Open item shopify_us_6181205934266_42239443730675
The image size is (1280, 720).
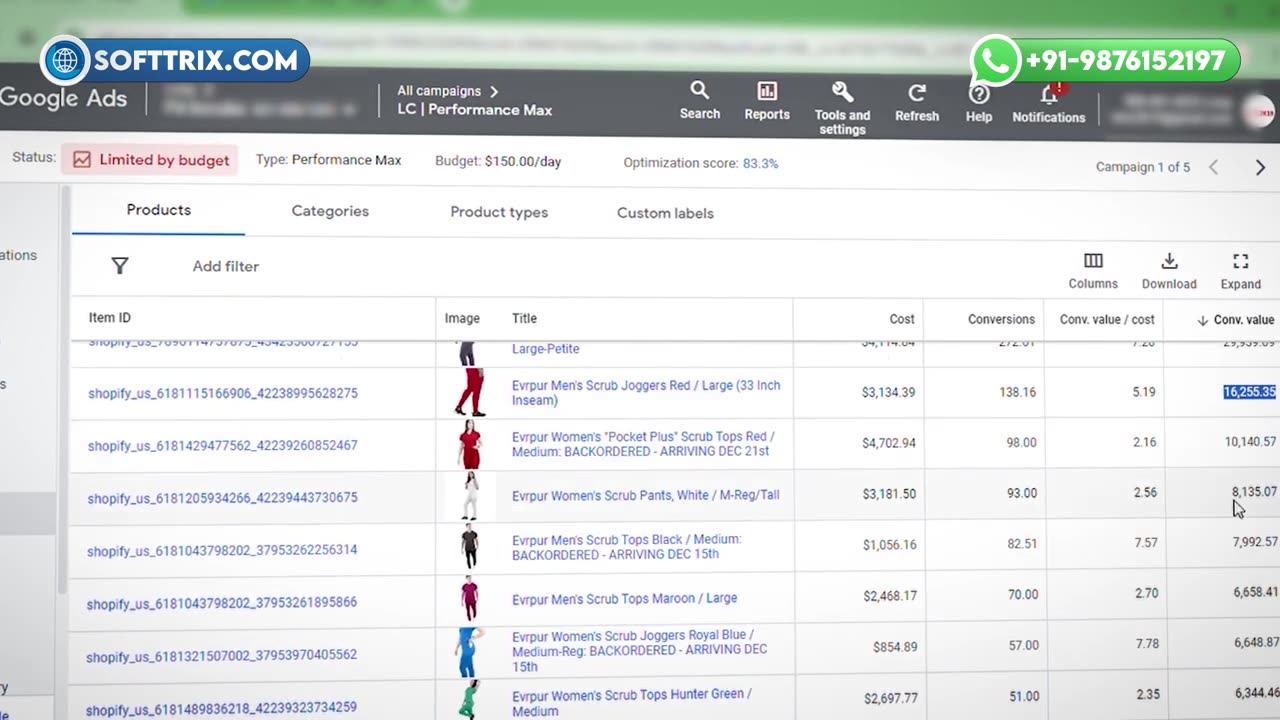pyautogui.click(x=222, y=497)
